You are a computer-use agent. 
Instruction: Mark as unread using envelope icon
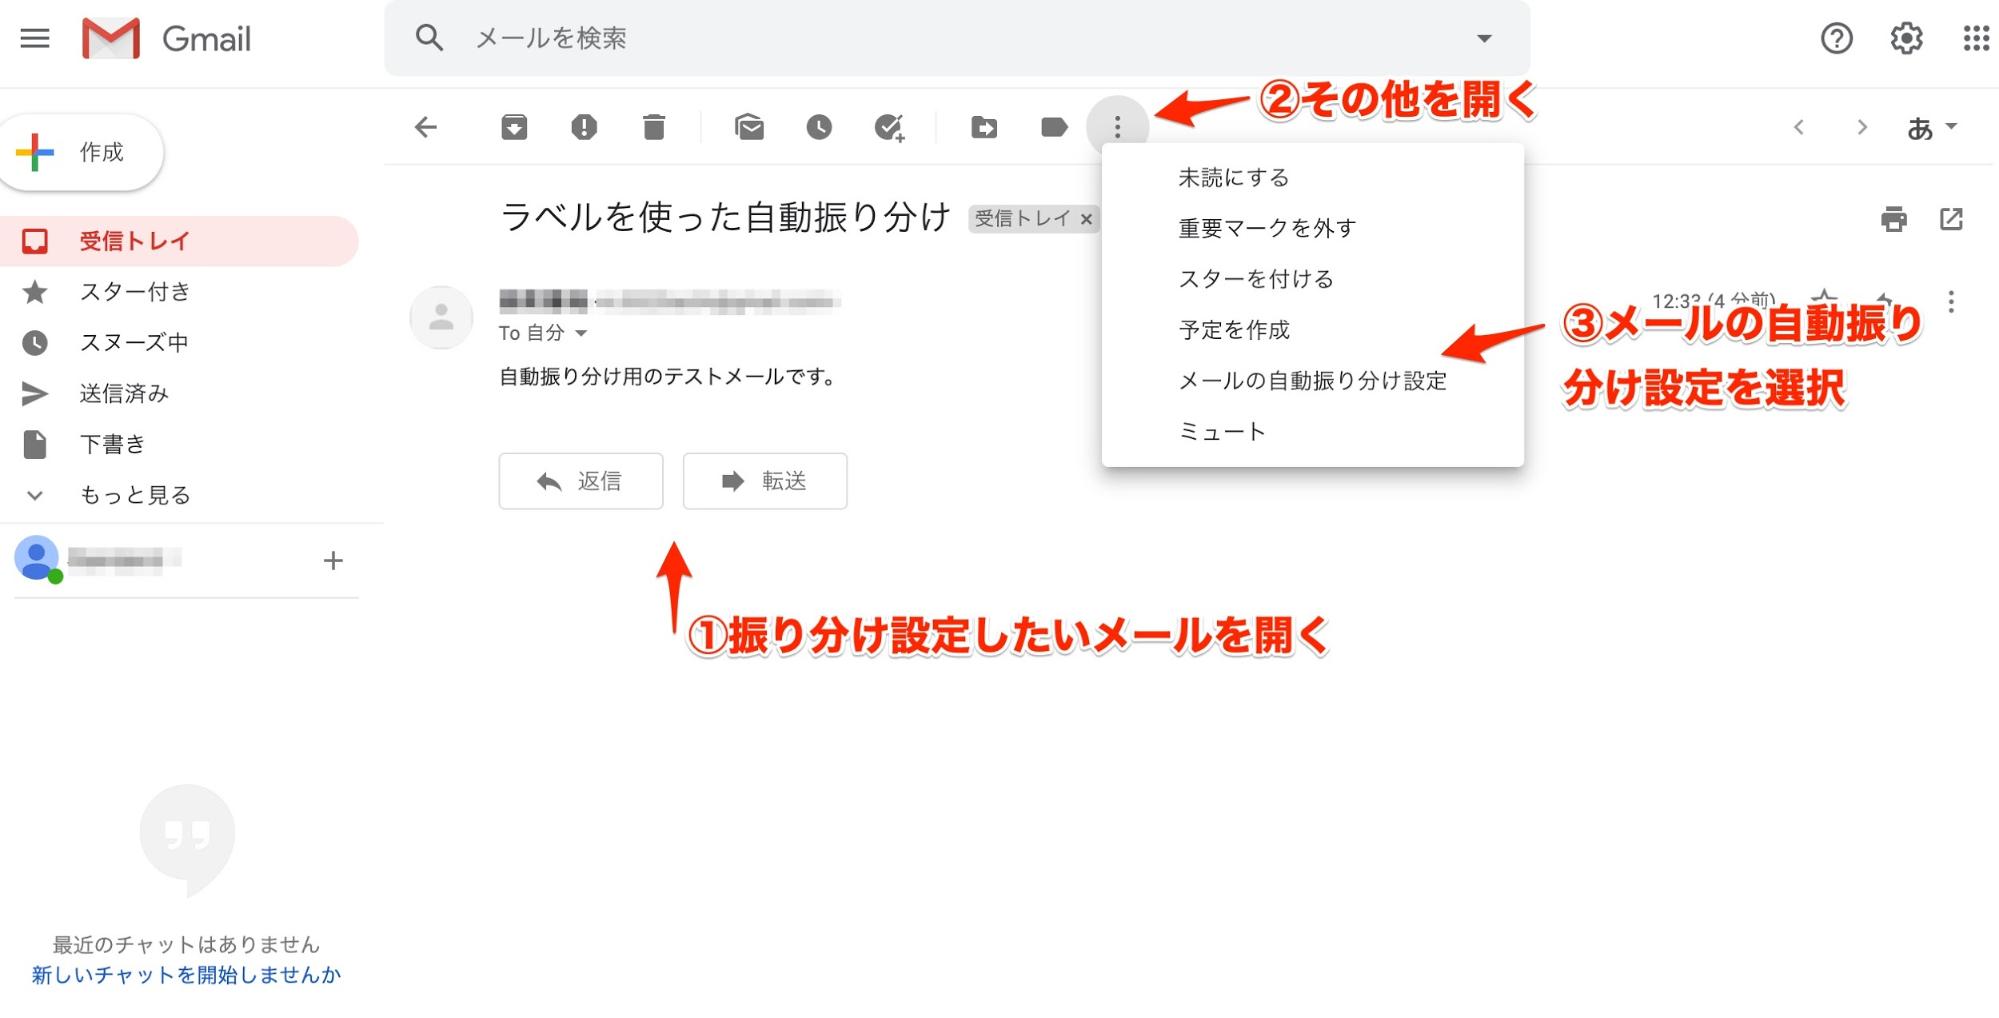[749, 127]
